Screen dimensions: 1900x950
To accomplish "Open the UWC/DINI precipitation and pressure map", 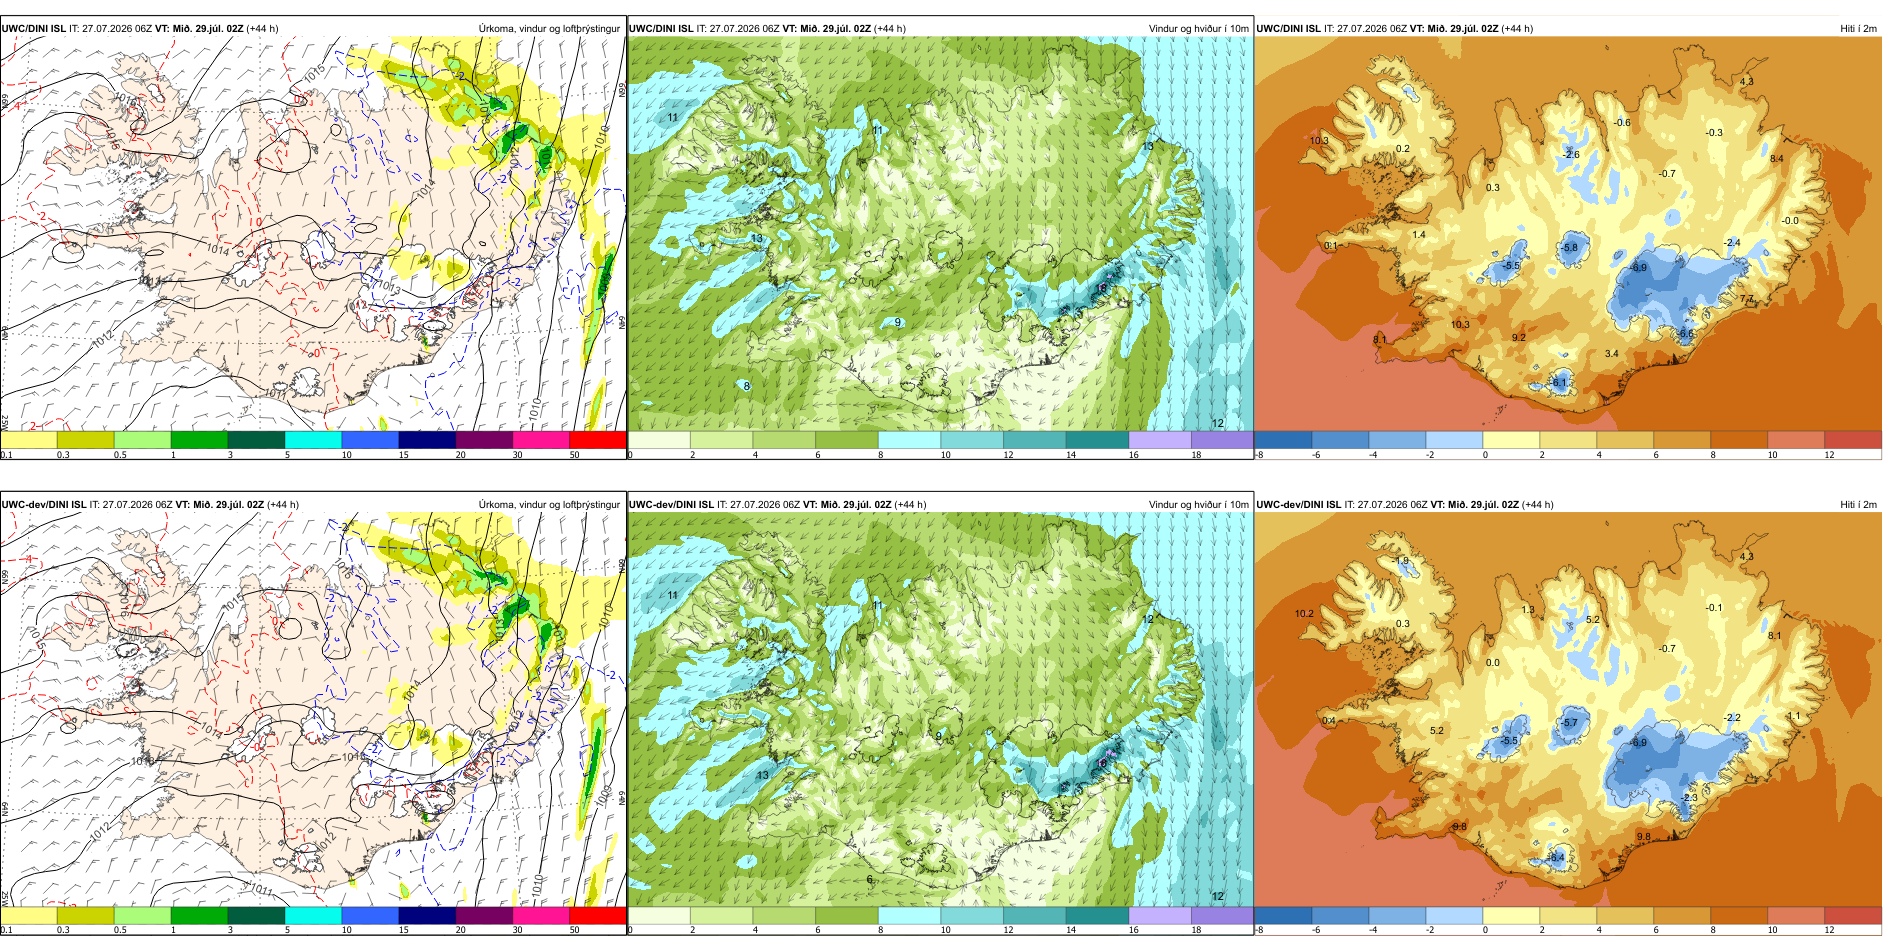I will [x=313, y=234].
